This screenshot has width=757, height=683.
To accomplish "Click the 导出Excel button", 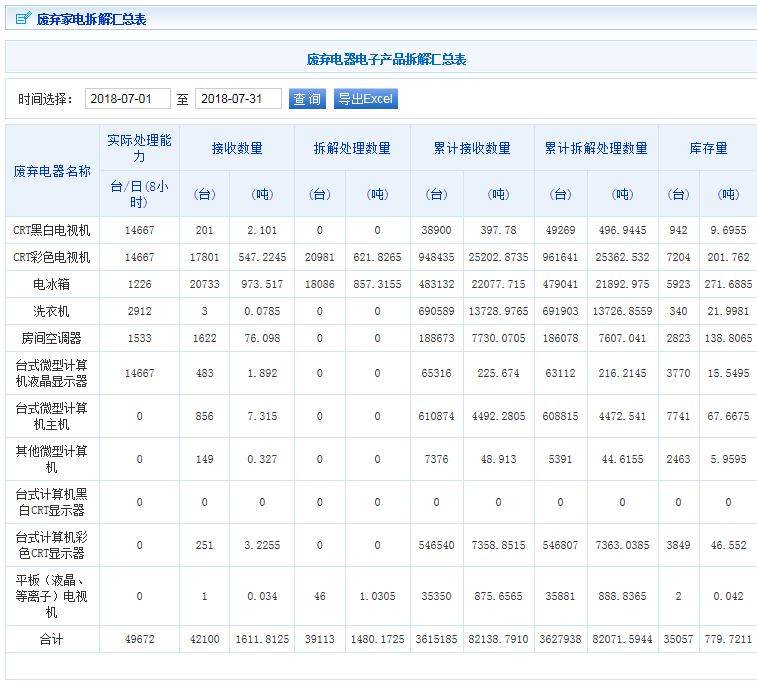I will pyautogui.click(x=365, y=99).
